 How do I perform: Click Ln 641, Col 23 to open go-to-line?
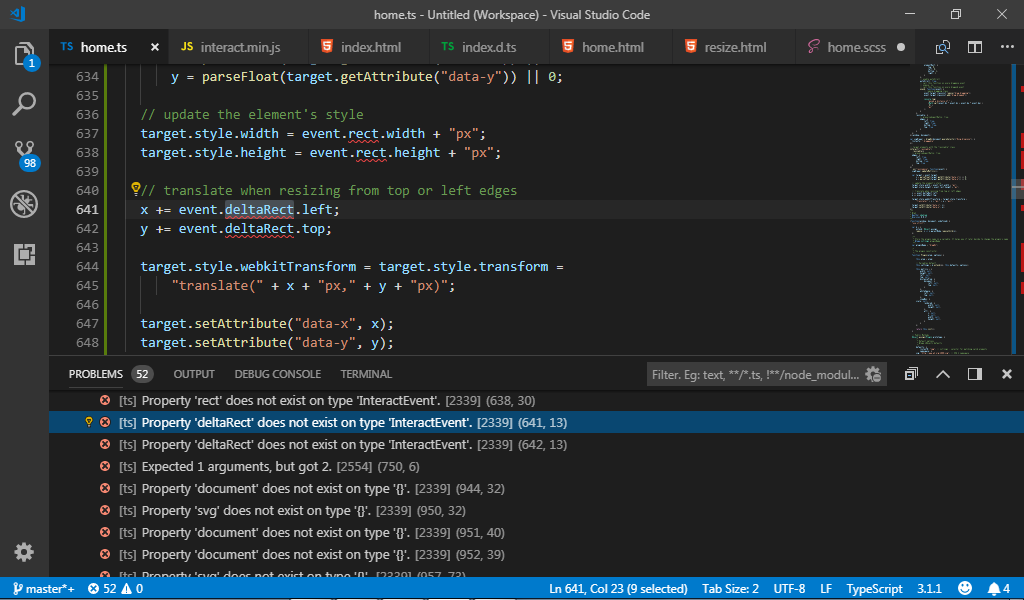tap(618, 588)
